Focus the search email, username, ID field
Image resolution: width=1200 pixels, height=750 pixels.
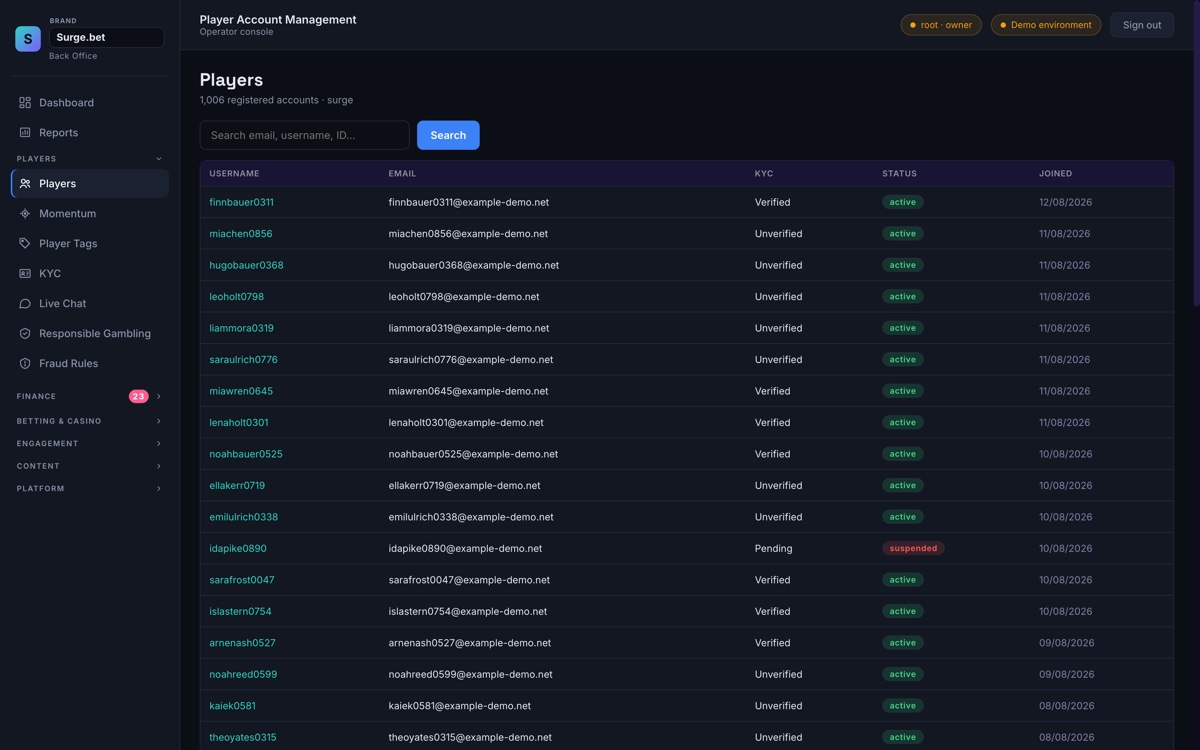304,135
